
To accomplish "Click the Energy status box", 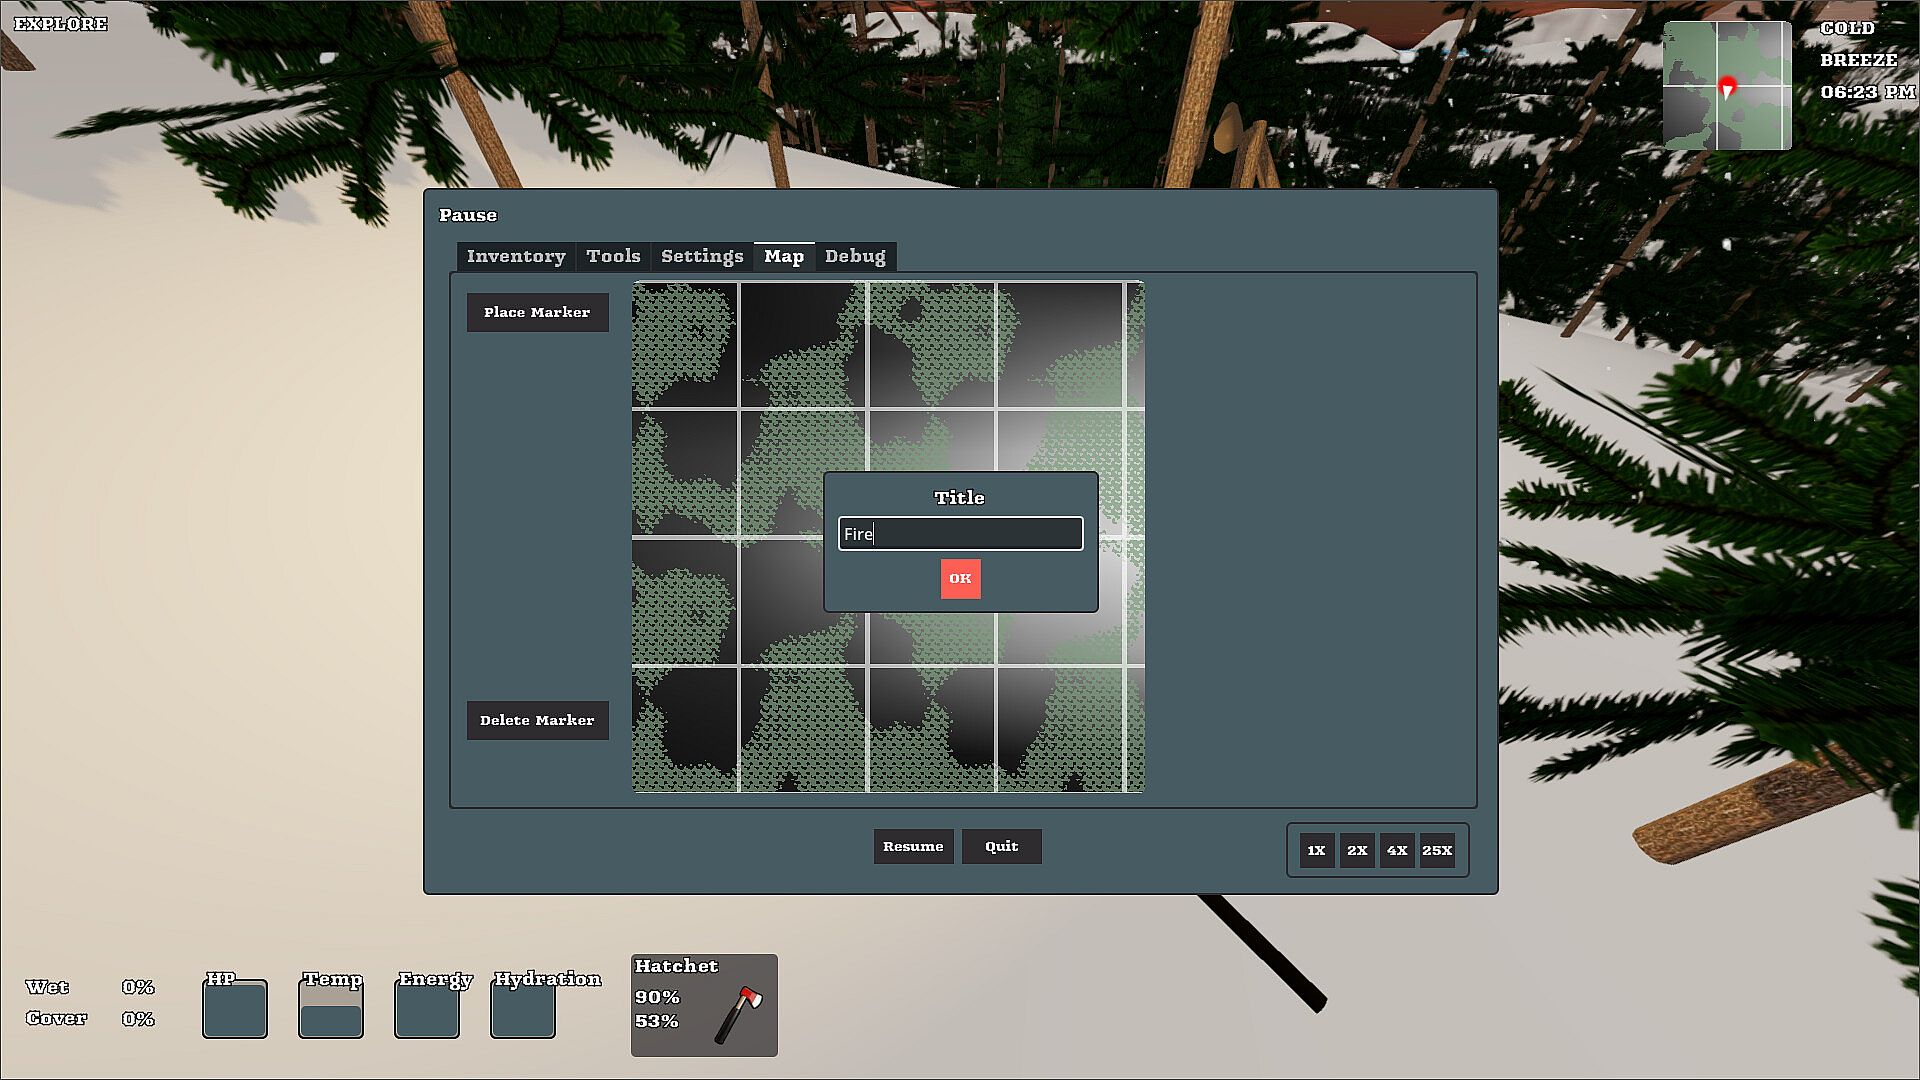I will pos(427,1009).
